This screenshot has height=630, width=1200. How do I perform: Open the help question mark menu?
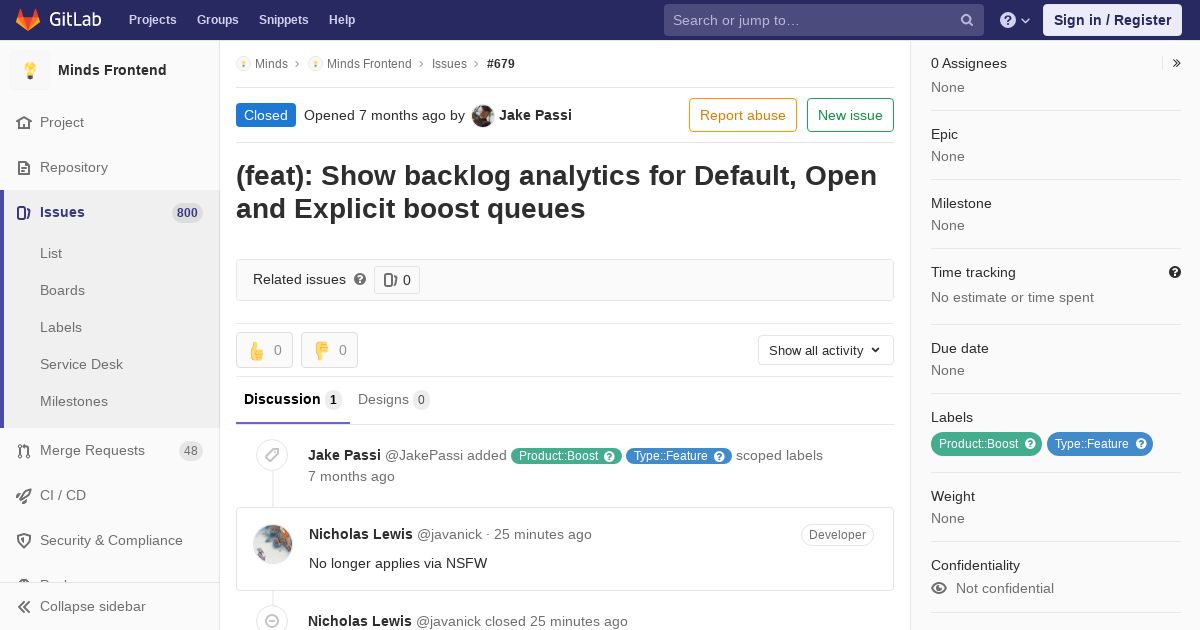click(1015, 20)
